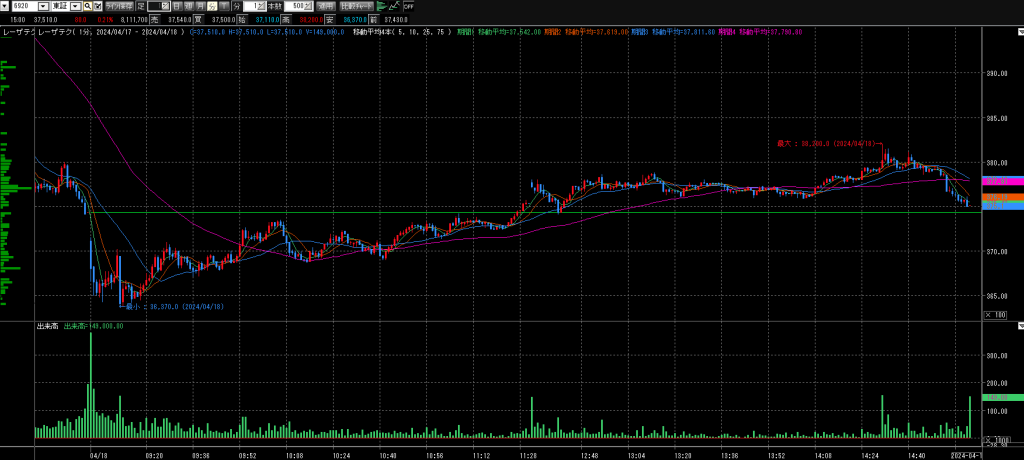Click the green flag icon in toolbar
This screenshot has height=460, width=1024.
pos(381,6)
